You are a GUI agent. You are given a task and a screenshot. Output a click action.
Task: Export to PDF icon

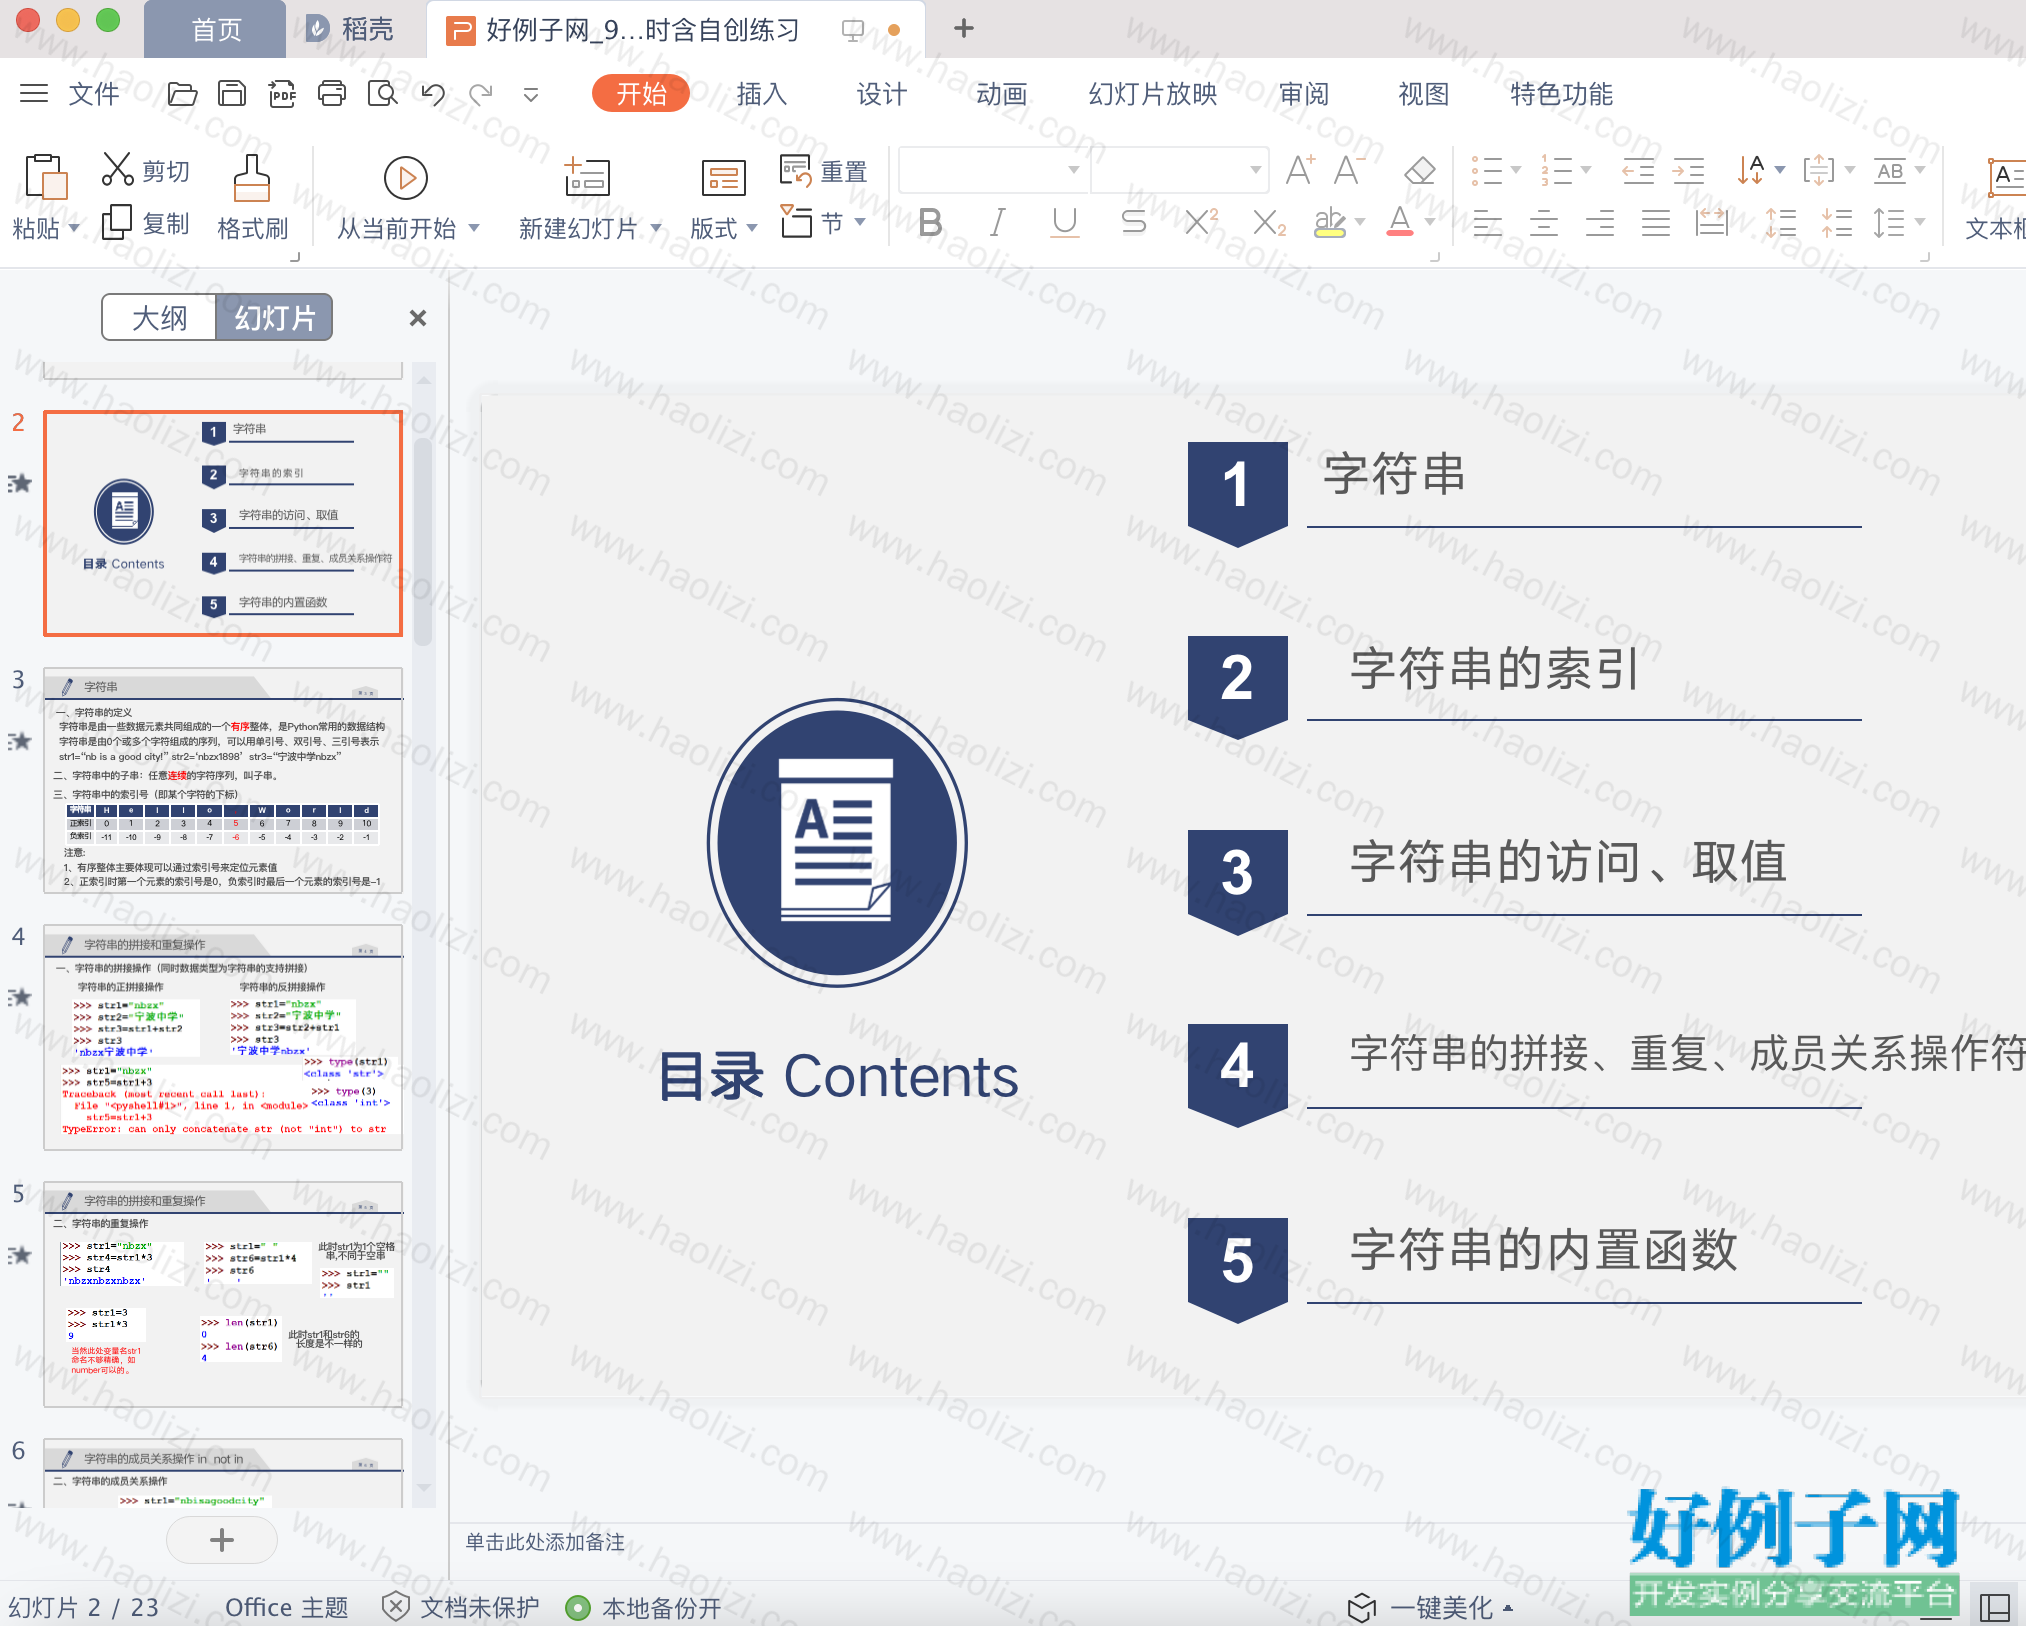coord(283,94)
